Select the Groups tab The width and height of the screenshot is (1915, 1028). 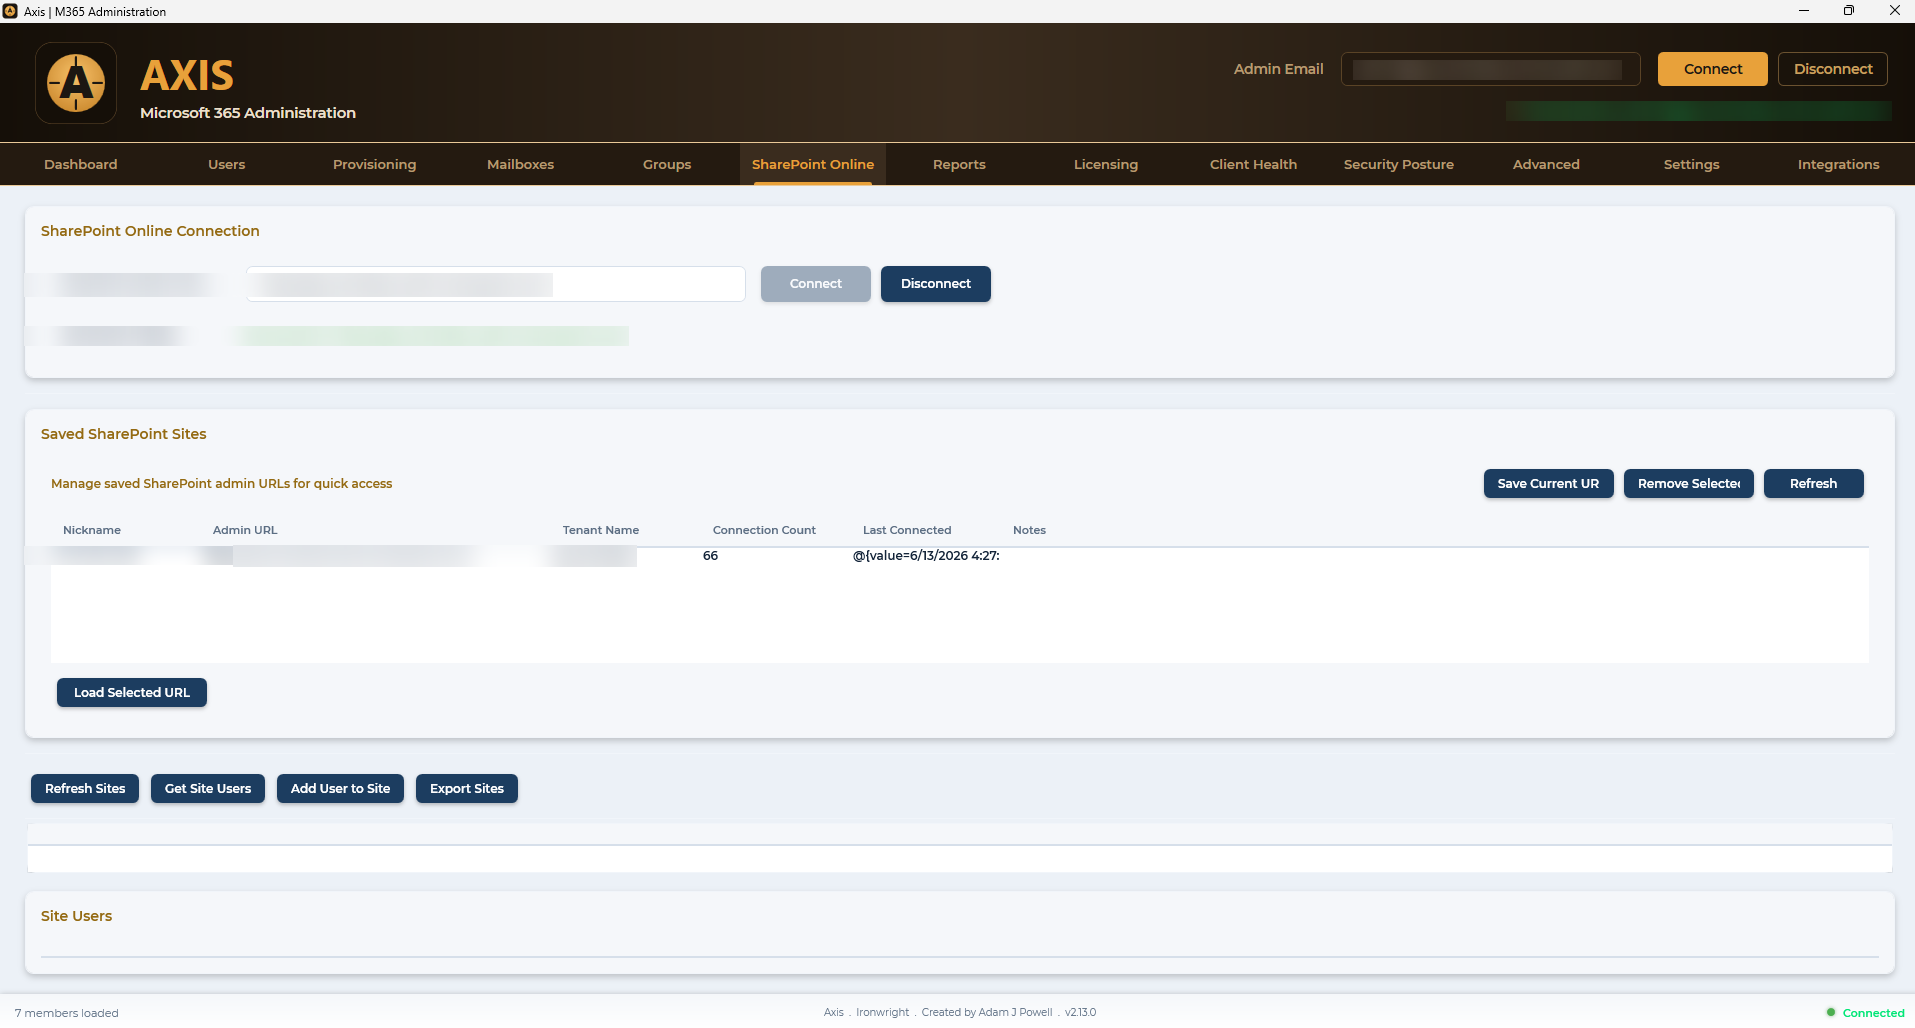tap(667, 165)
